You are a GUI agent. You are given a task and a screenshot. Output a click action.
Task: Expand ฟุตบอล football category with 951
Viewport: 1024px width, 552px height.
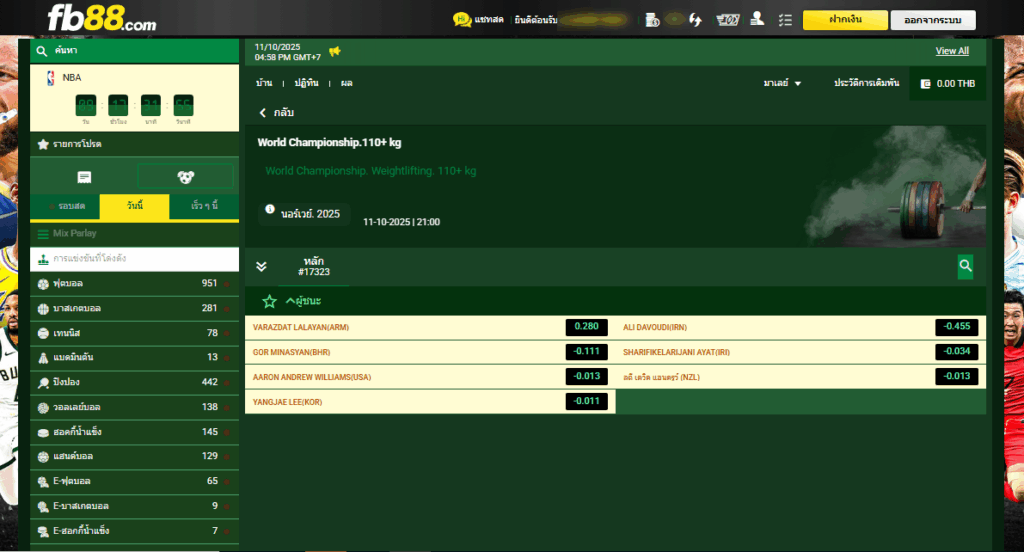pyautogui.click(x=135, y=284)
